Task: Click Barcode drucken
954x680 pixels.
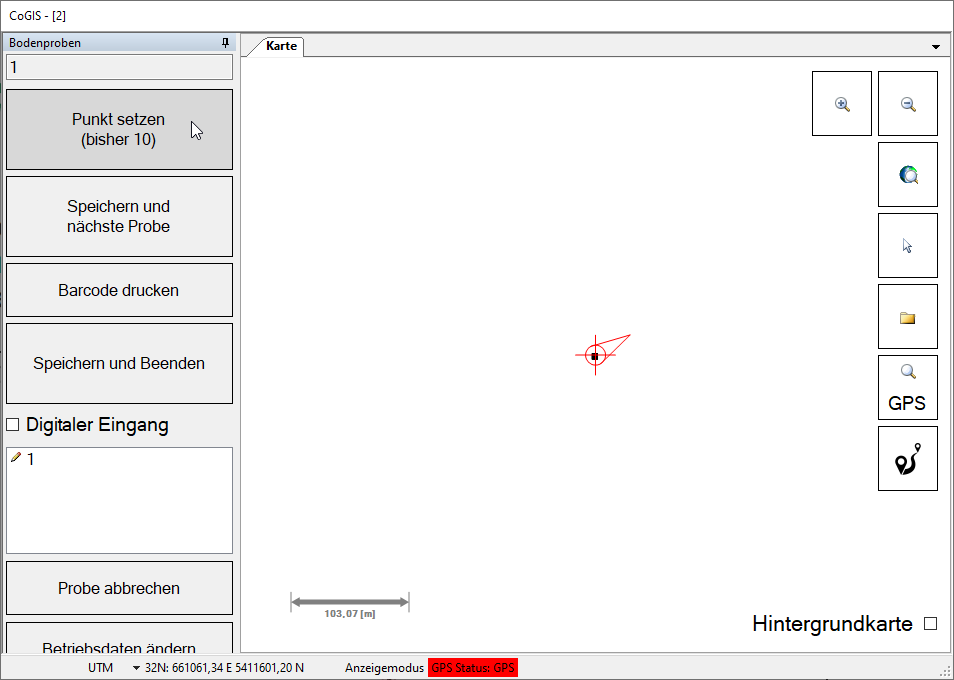Action: point(119,289)
